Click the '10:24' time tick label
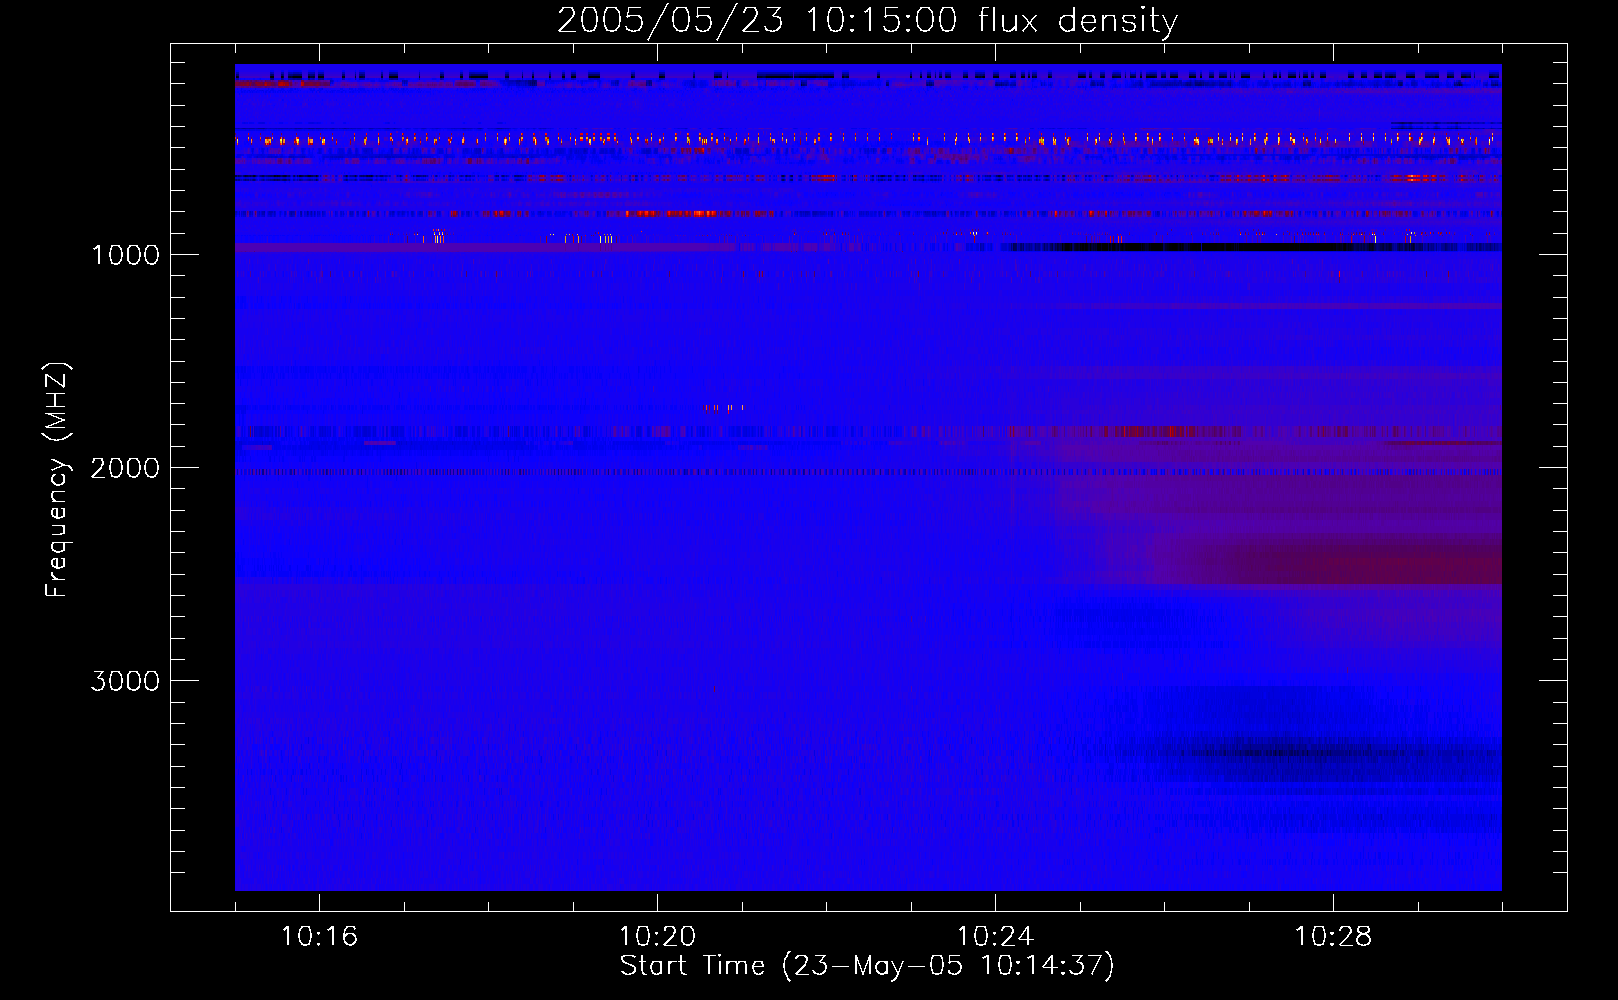This screenshot has height=1000, width=1618. [995, 937]
